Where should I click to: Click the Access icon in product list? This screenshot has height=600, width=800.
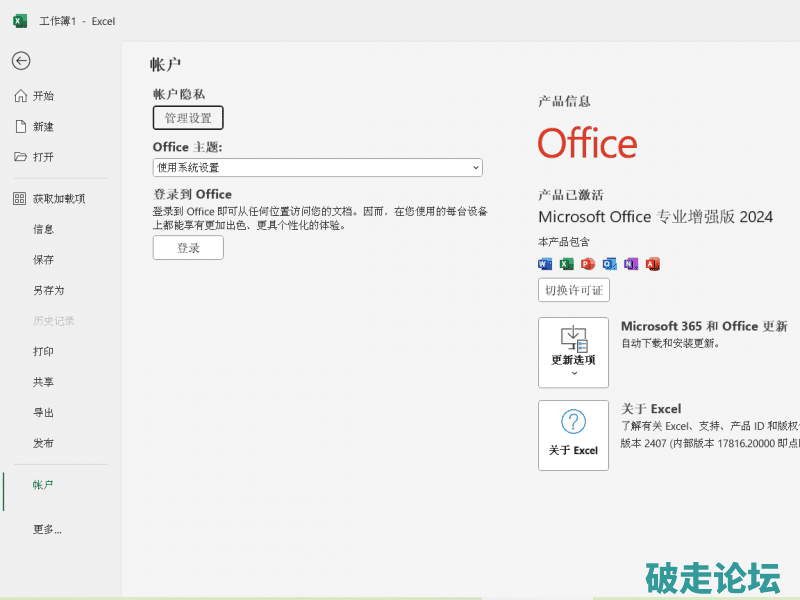click(653, 264)
